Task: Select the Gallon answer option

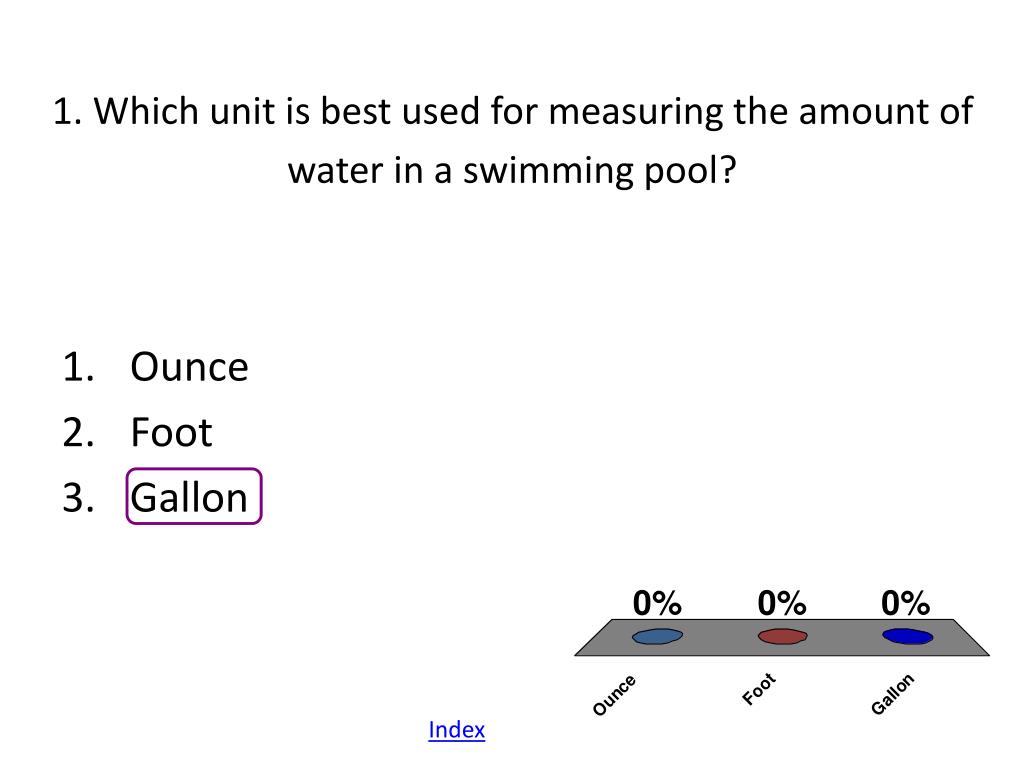Action: coord(189,498)
